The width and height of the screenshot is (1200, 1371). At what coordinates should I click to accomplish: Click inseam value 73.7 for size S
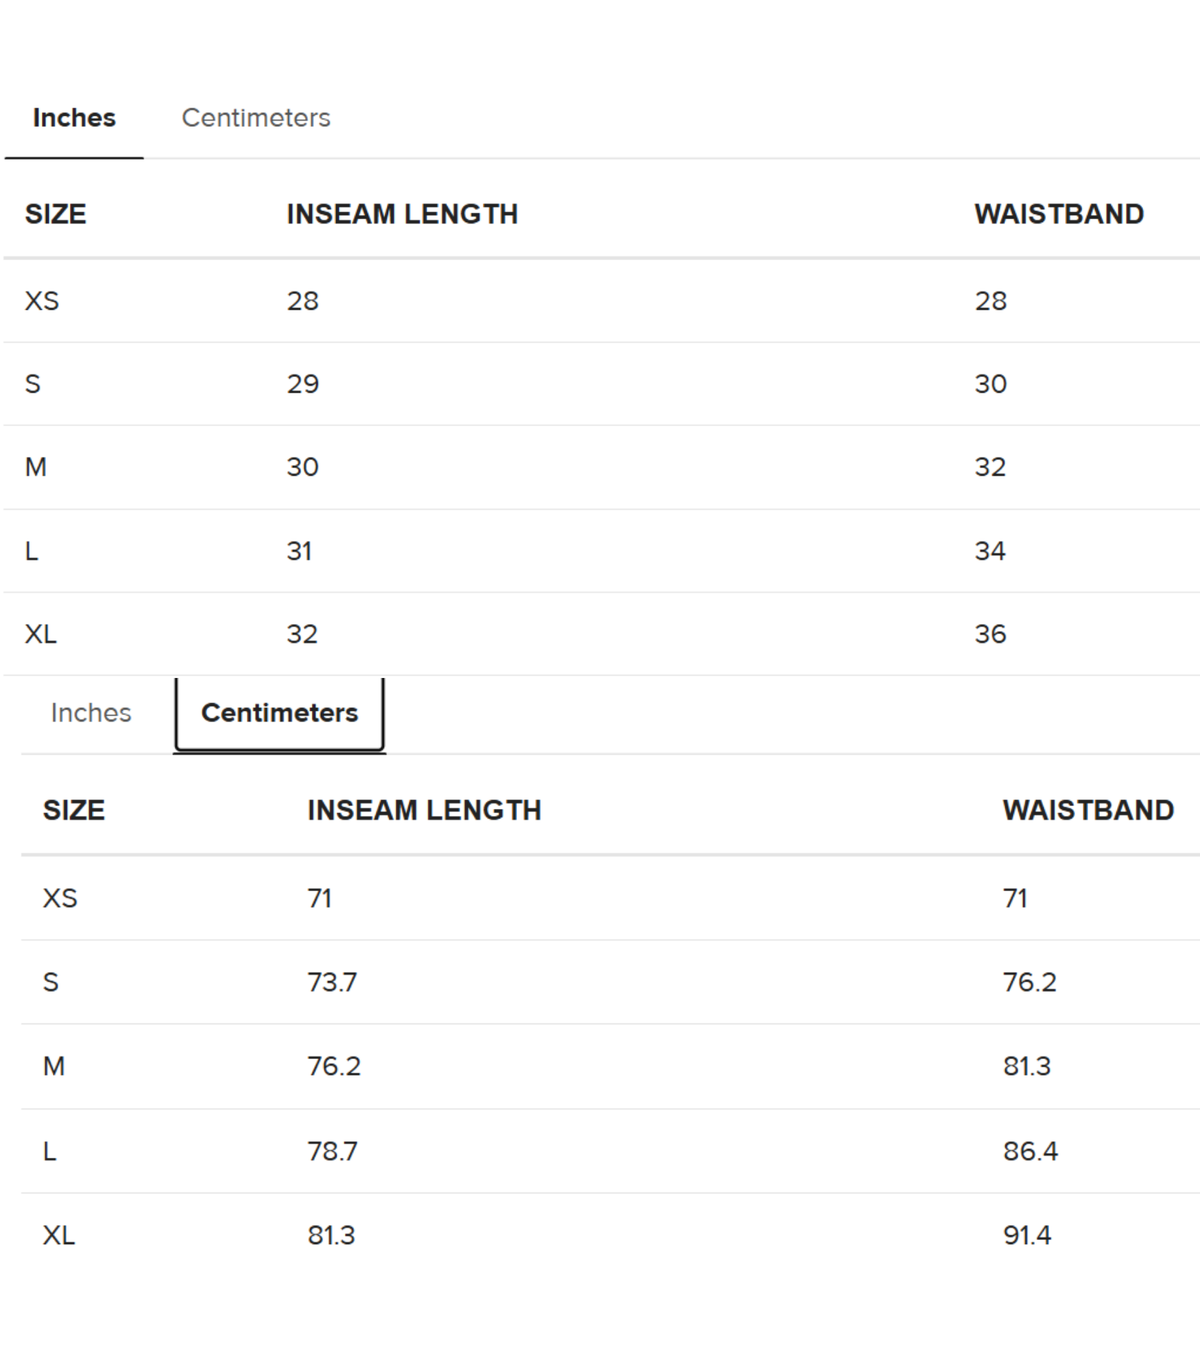click(x=332, y=982)
